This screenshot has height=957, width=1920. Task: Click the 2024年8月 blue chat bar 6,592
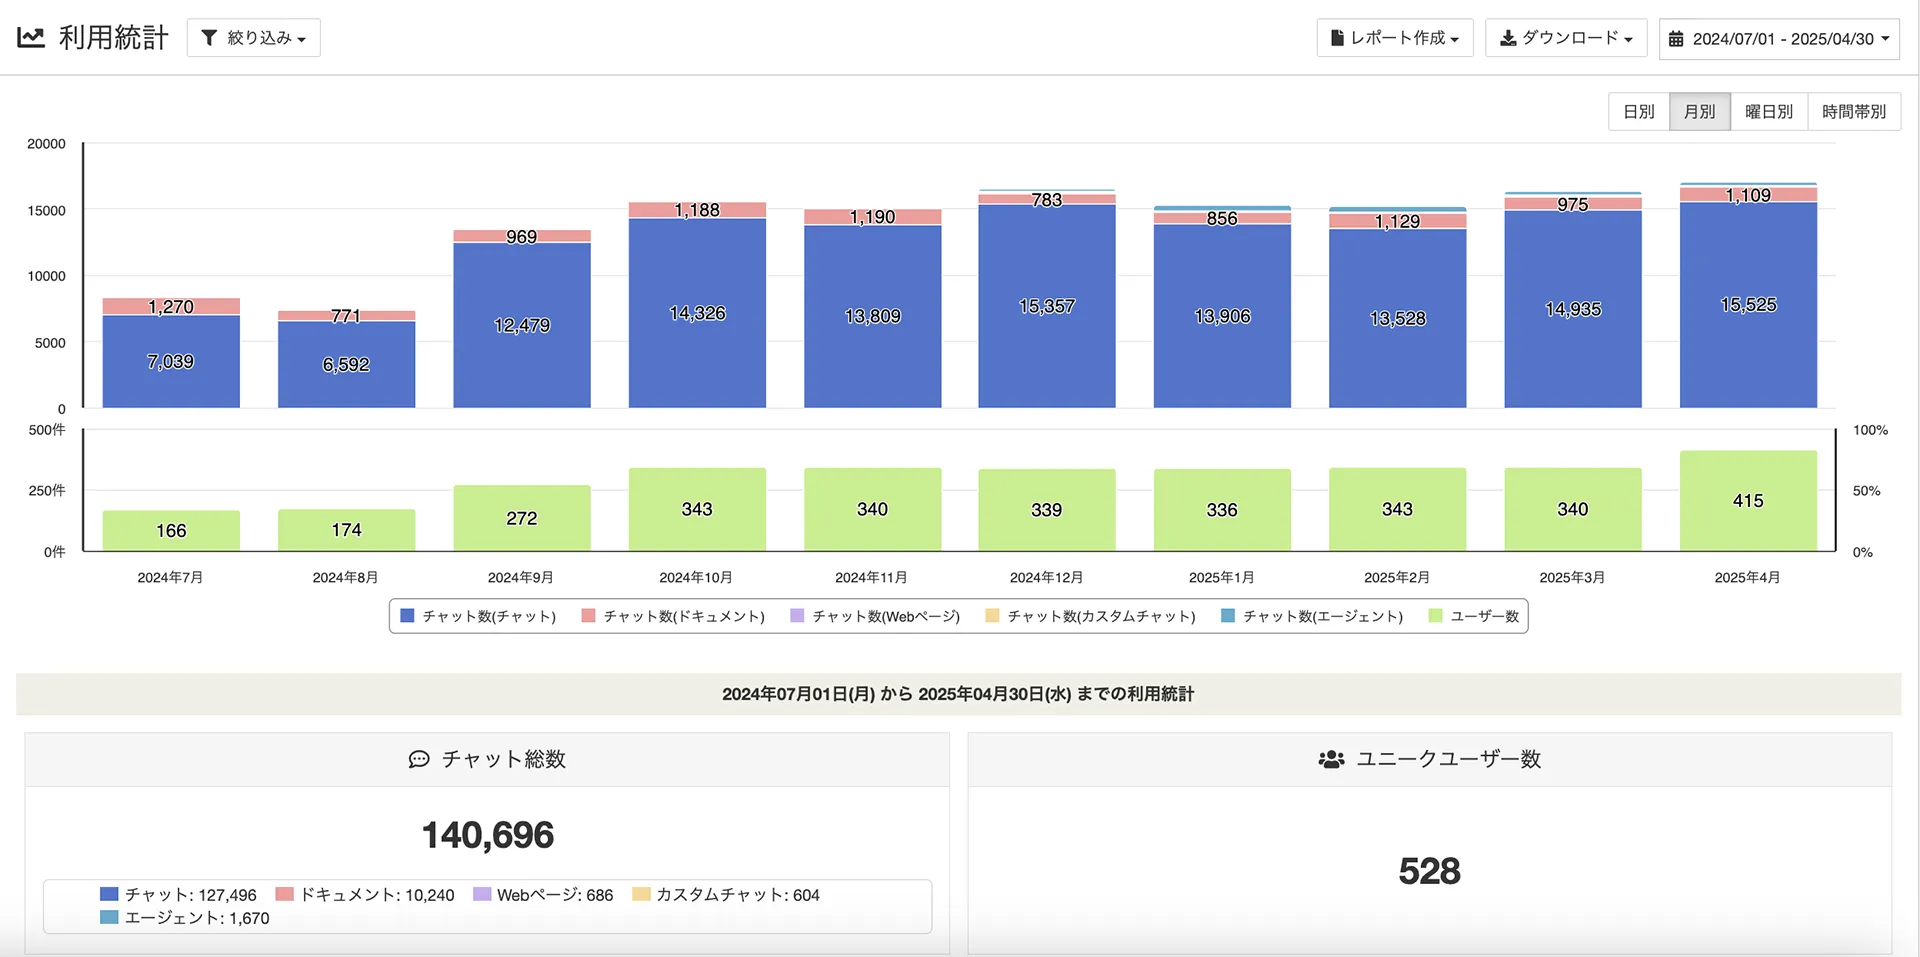[x=346, y=364]
